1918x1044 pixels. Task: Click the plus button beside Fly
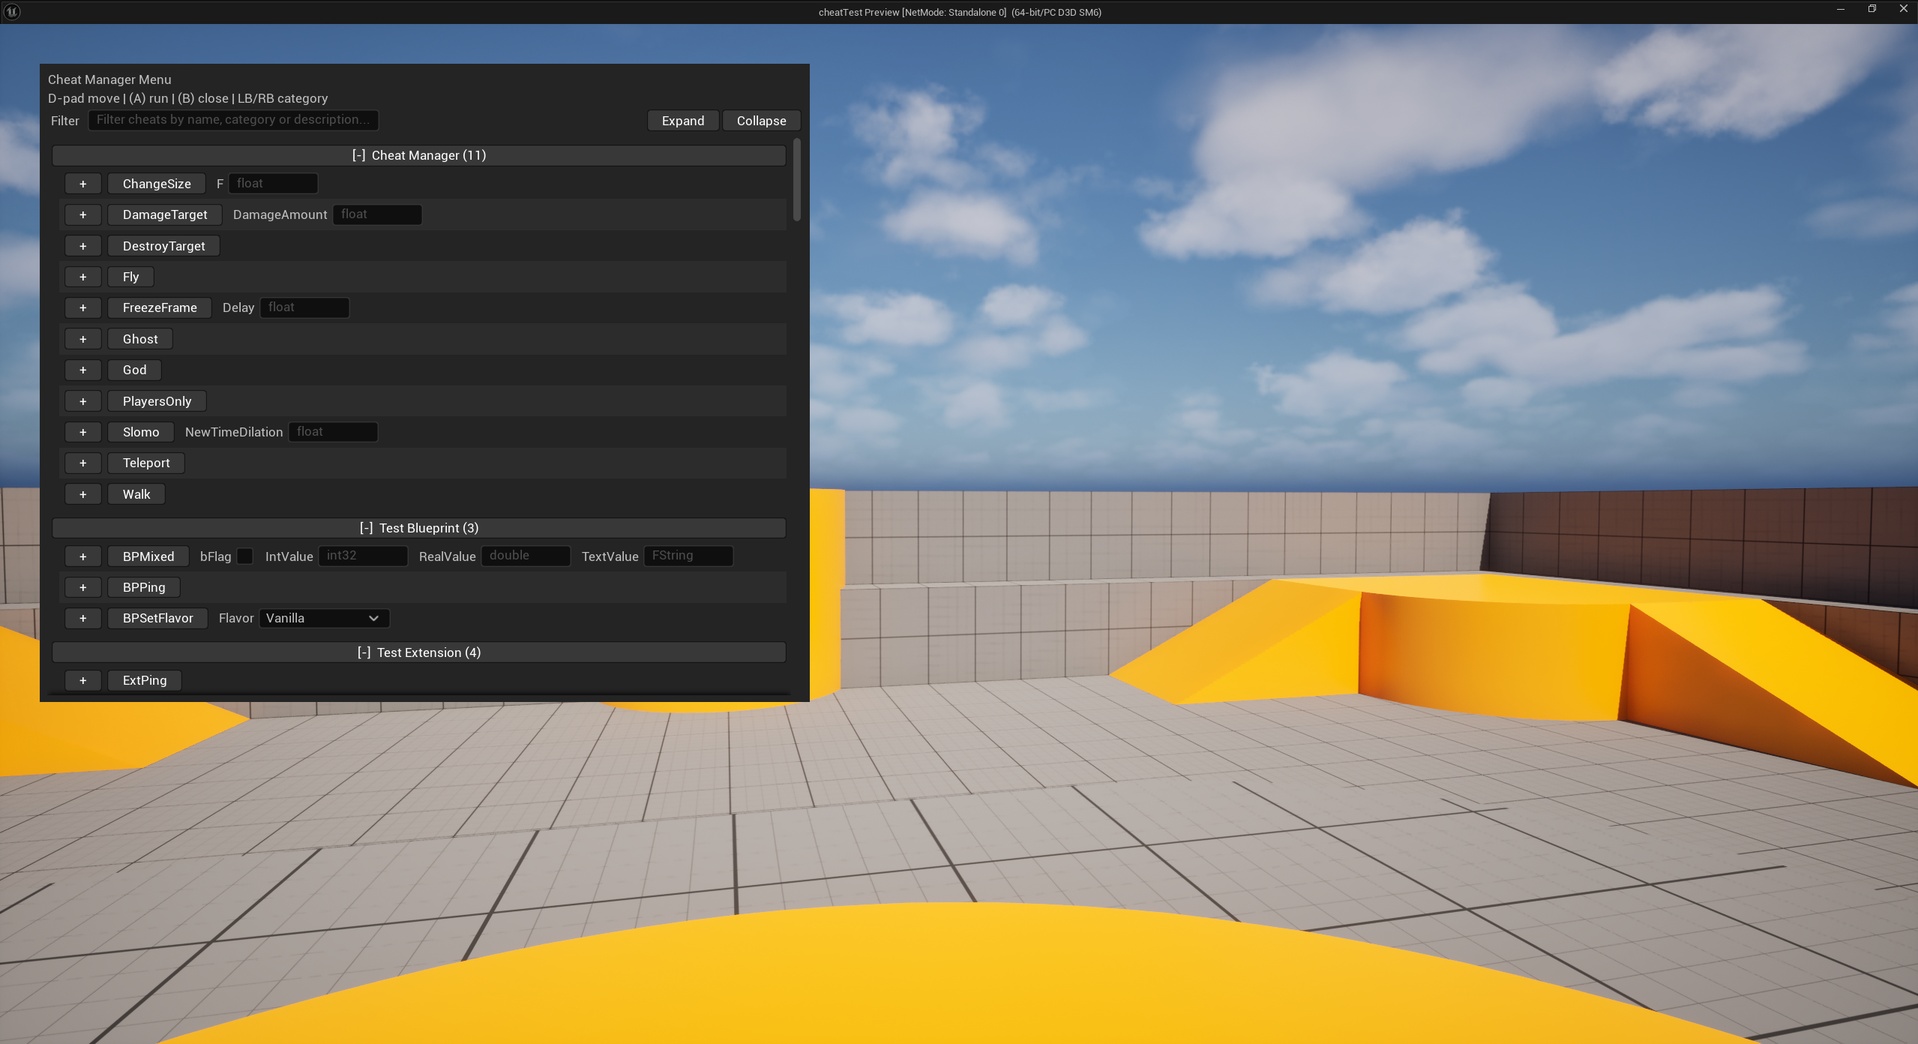click(x=83, y=277)
